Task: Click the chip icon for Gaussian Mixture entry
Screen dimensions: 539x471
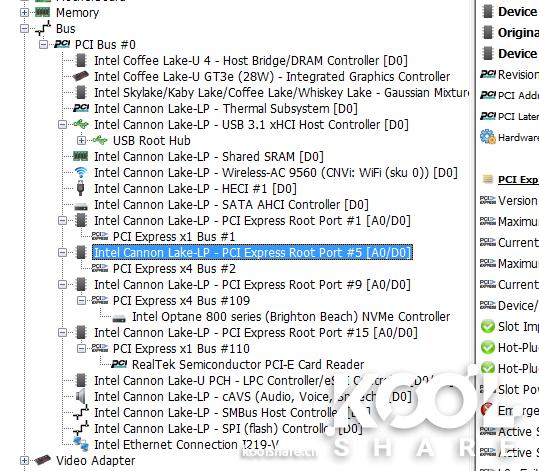Action: point(81,92)
